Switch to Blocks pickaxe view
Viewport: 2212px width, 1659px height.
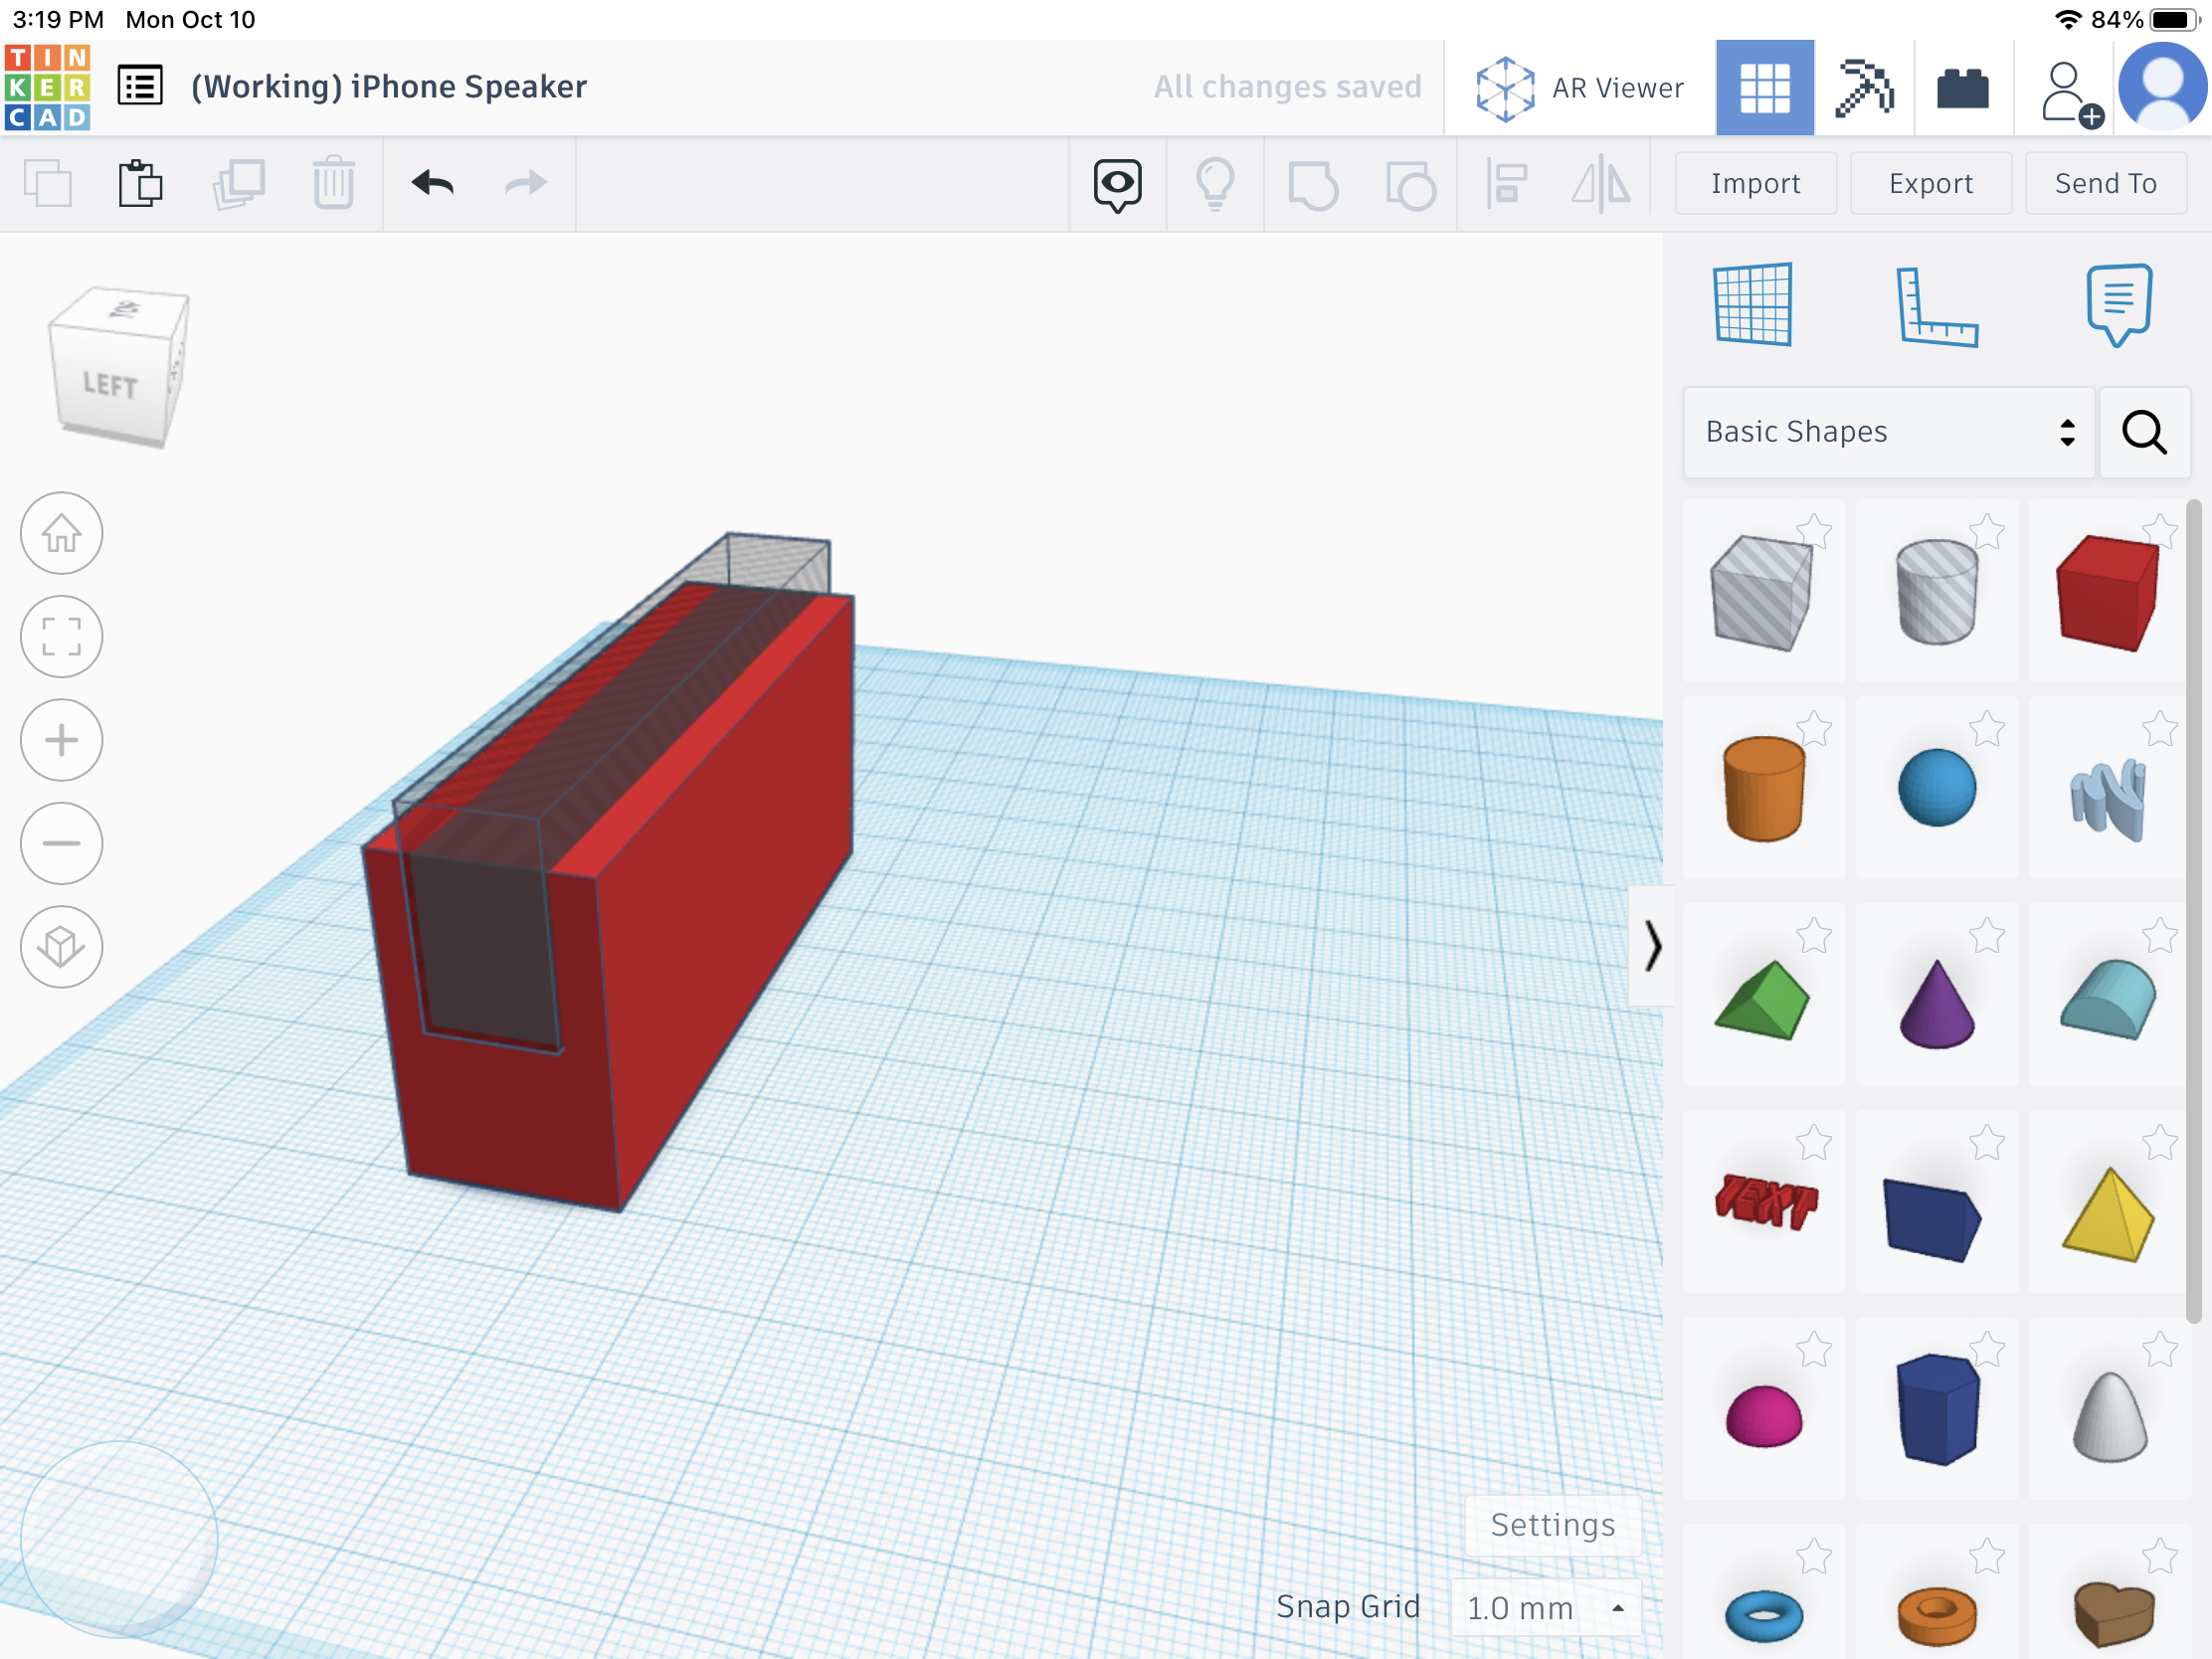tap(1864, 88)
